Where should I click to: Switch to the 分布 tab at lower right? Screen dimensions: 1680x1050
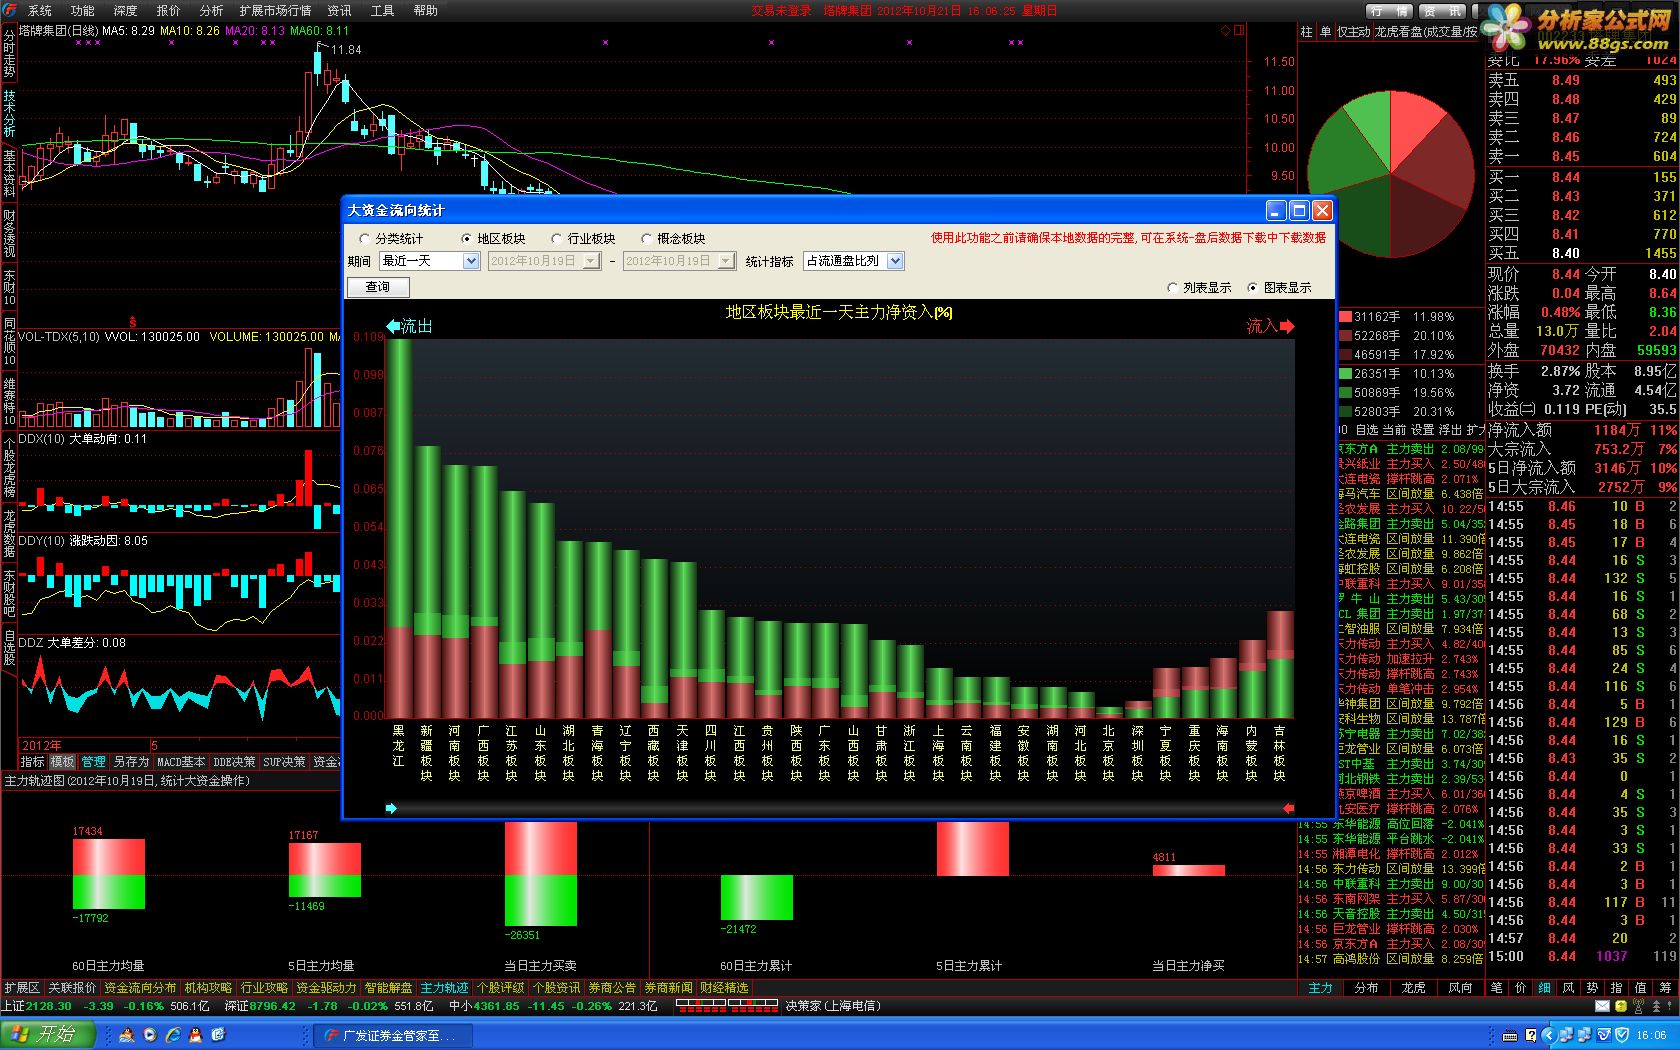point(1366,988)
